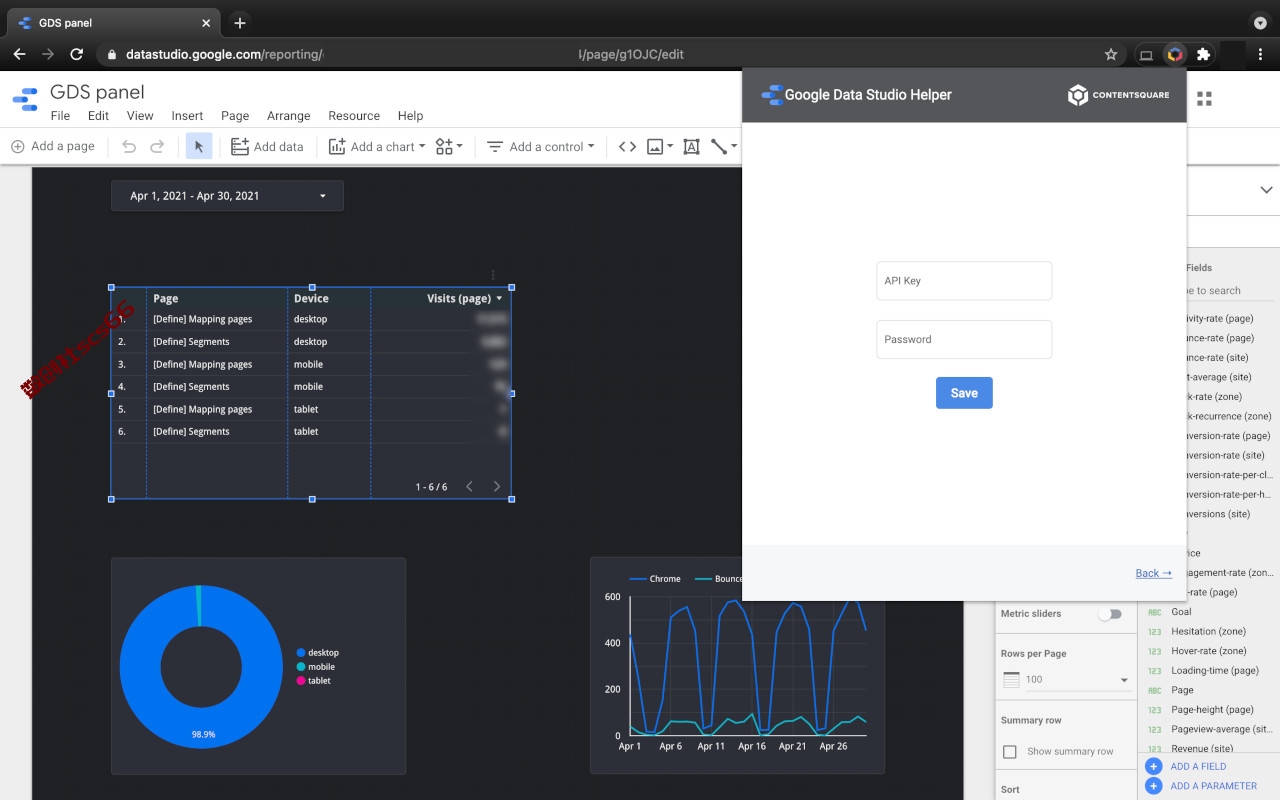
Task: Collapse the right panel chevron
Action: click(x=1266, y=190)
